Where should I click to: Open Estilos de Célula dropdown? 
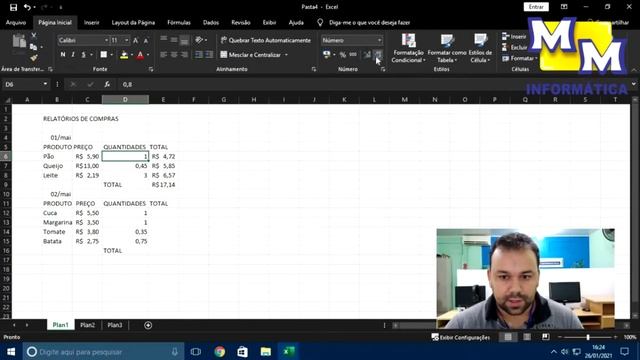click(480, 49)
